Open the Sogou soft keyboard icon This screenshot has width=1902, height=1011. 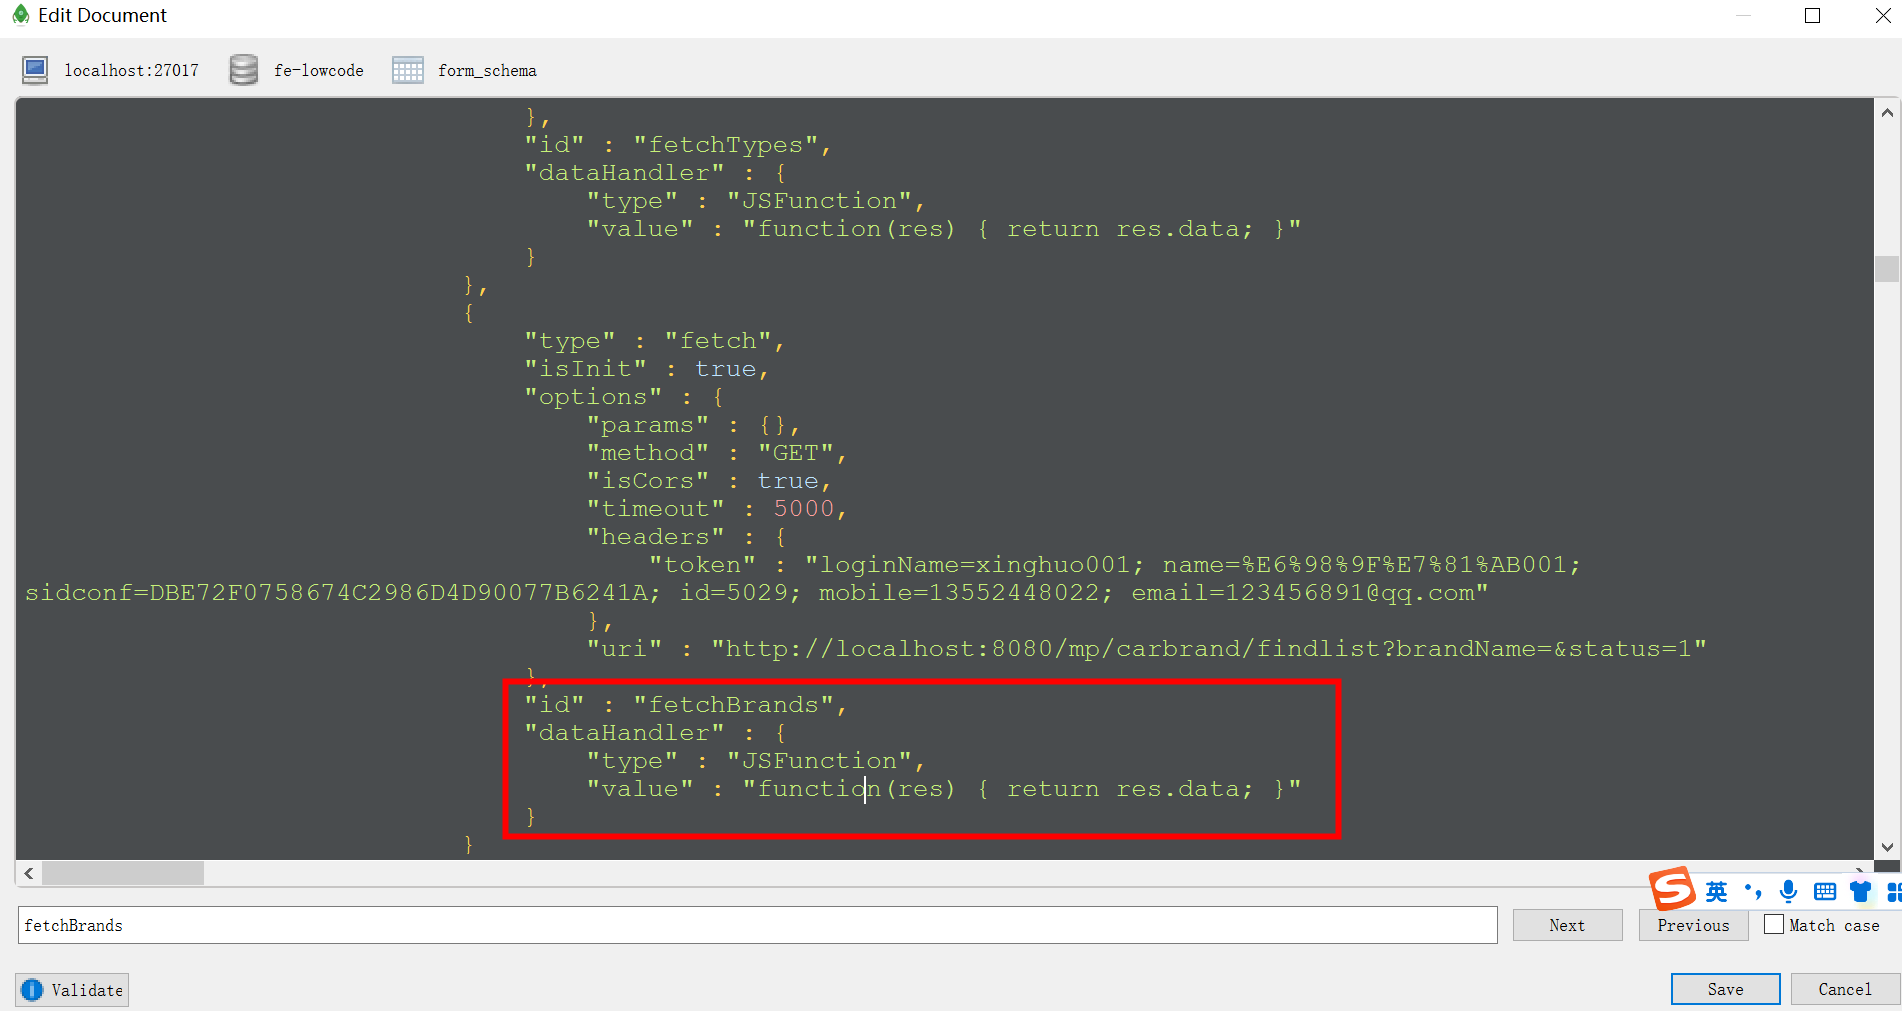tap(1825, 891)
